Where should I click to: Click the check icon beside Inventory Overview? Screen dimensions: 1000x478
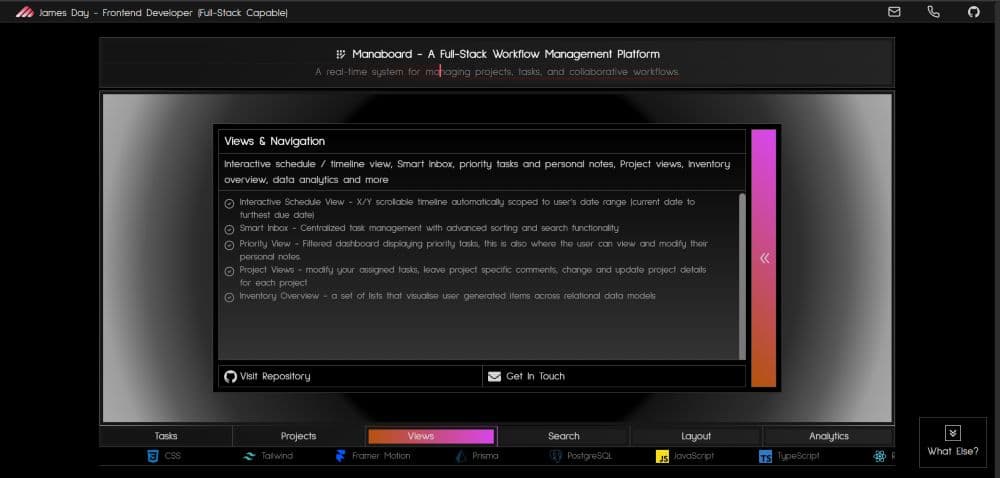click(x=230, y=297)
